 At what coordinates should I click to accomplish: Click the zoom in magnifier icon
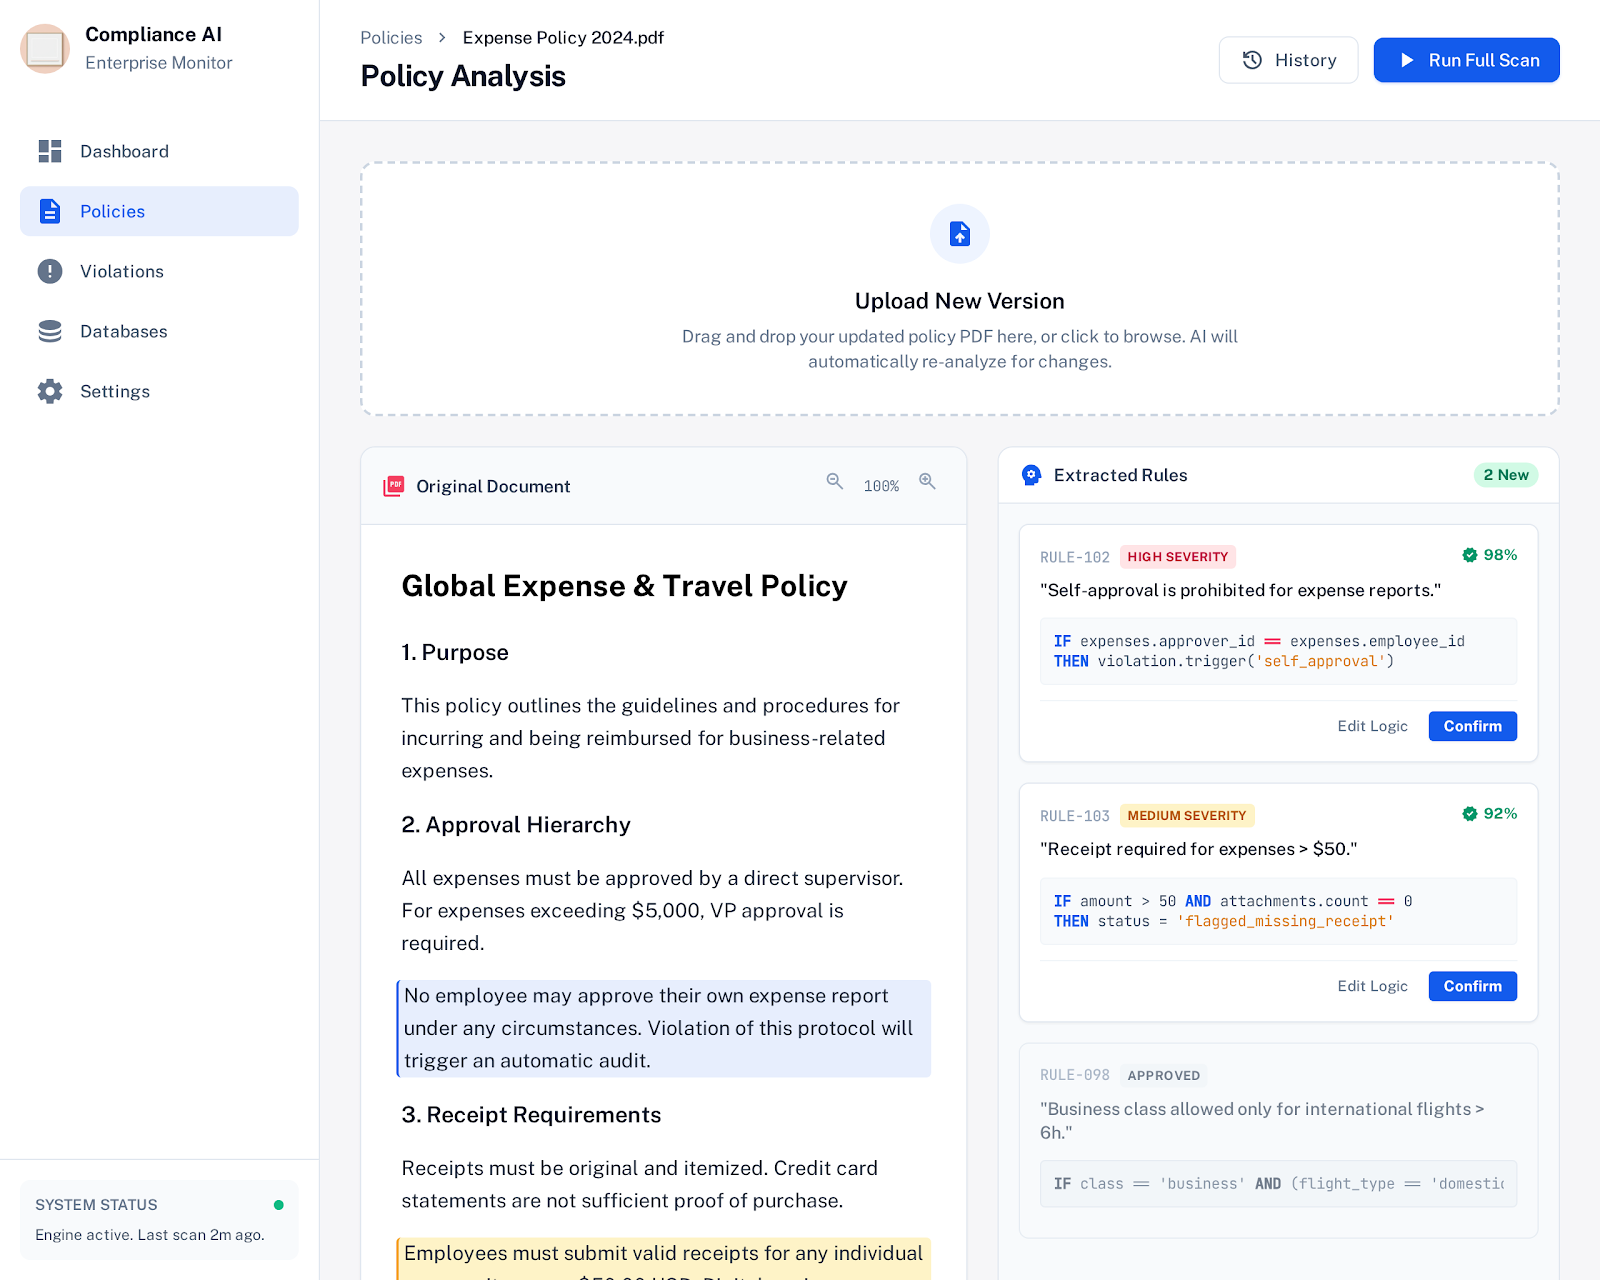pos(928,482)
